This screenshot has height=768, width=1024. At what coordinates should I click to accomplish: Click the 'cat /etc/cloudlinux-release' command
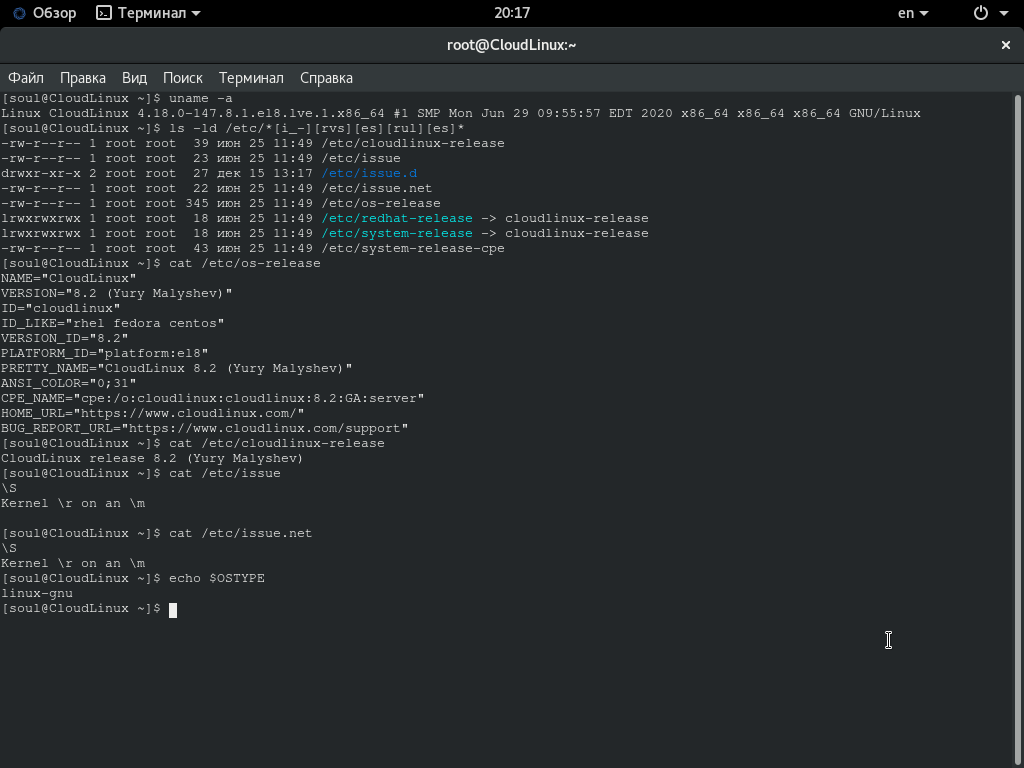(277, 443)
